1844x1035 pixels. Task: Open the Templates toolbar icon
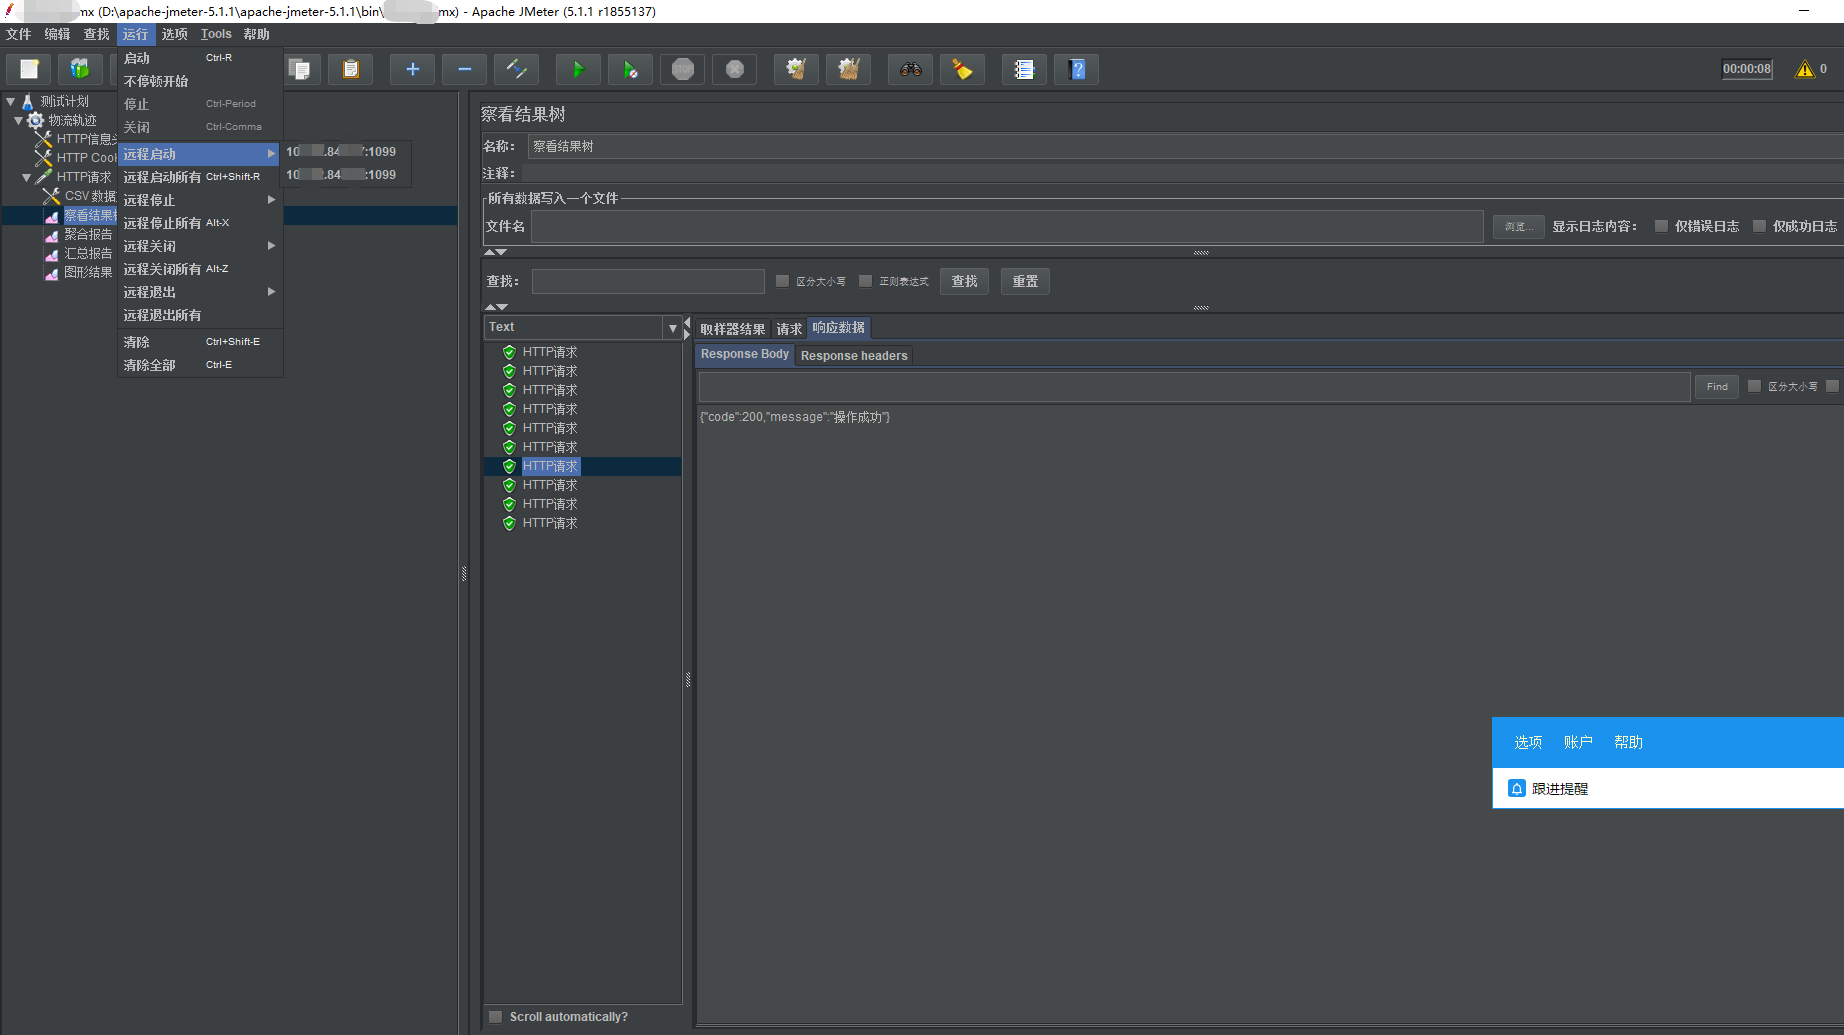80,69
